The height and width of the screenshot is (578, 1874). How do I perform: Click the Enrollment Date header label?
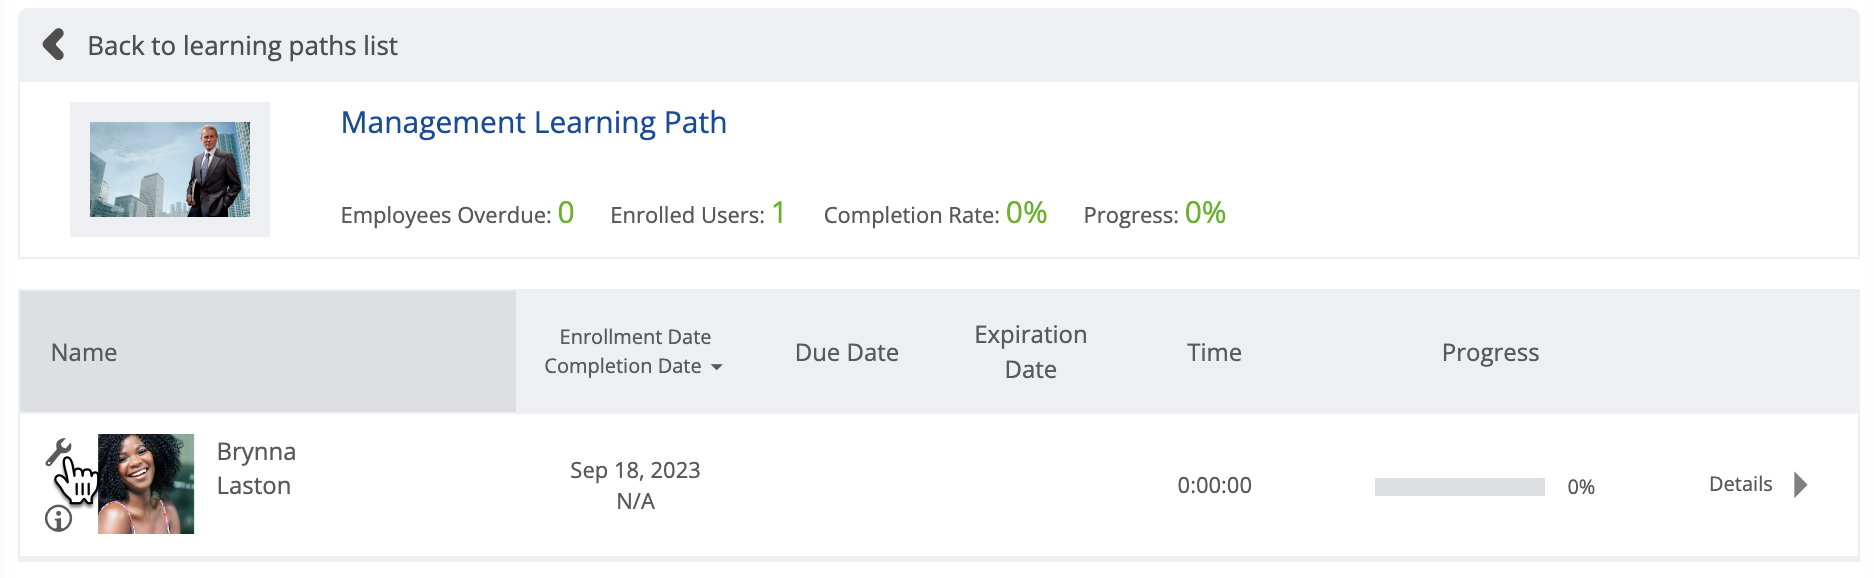(x=635, y=337)
